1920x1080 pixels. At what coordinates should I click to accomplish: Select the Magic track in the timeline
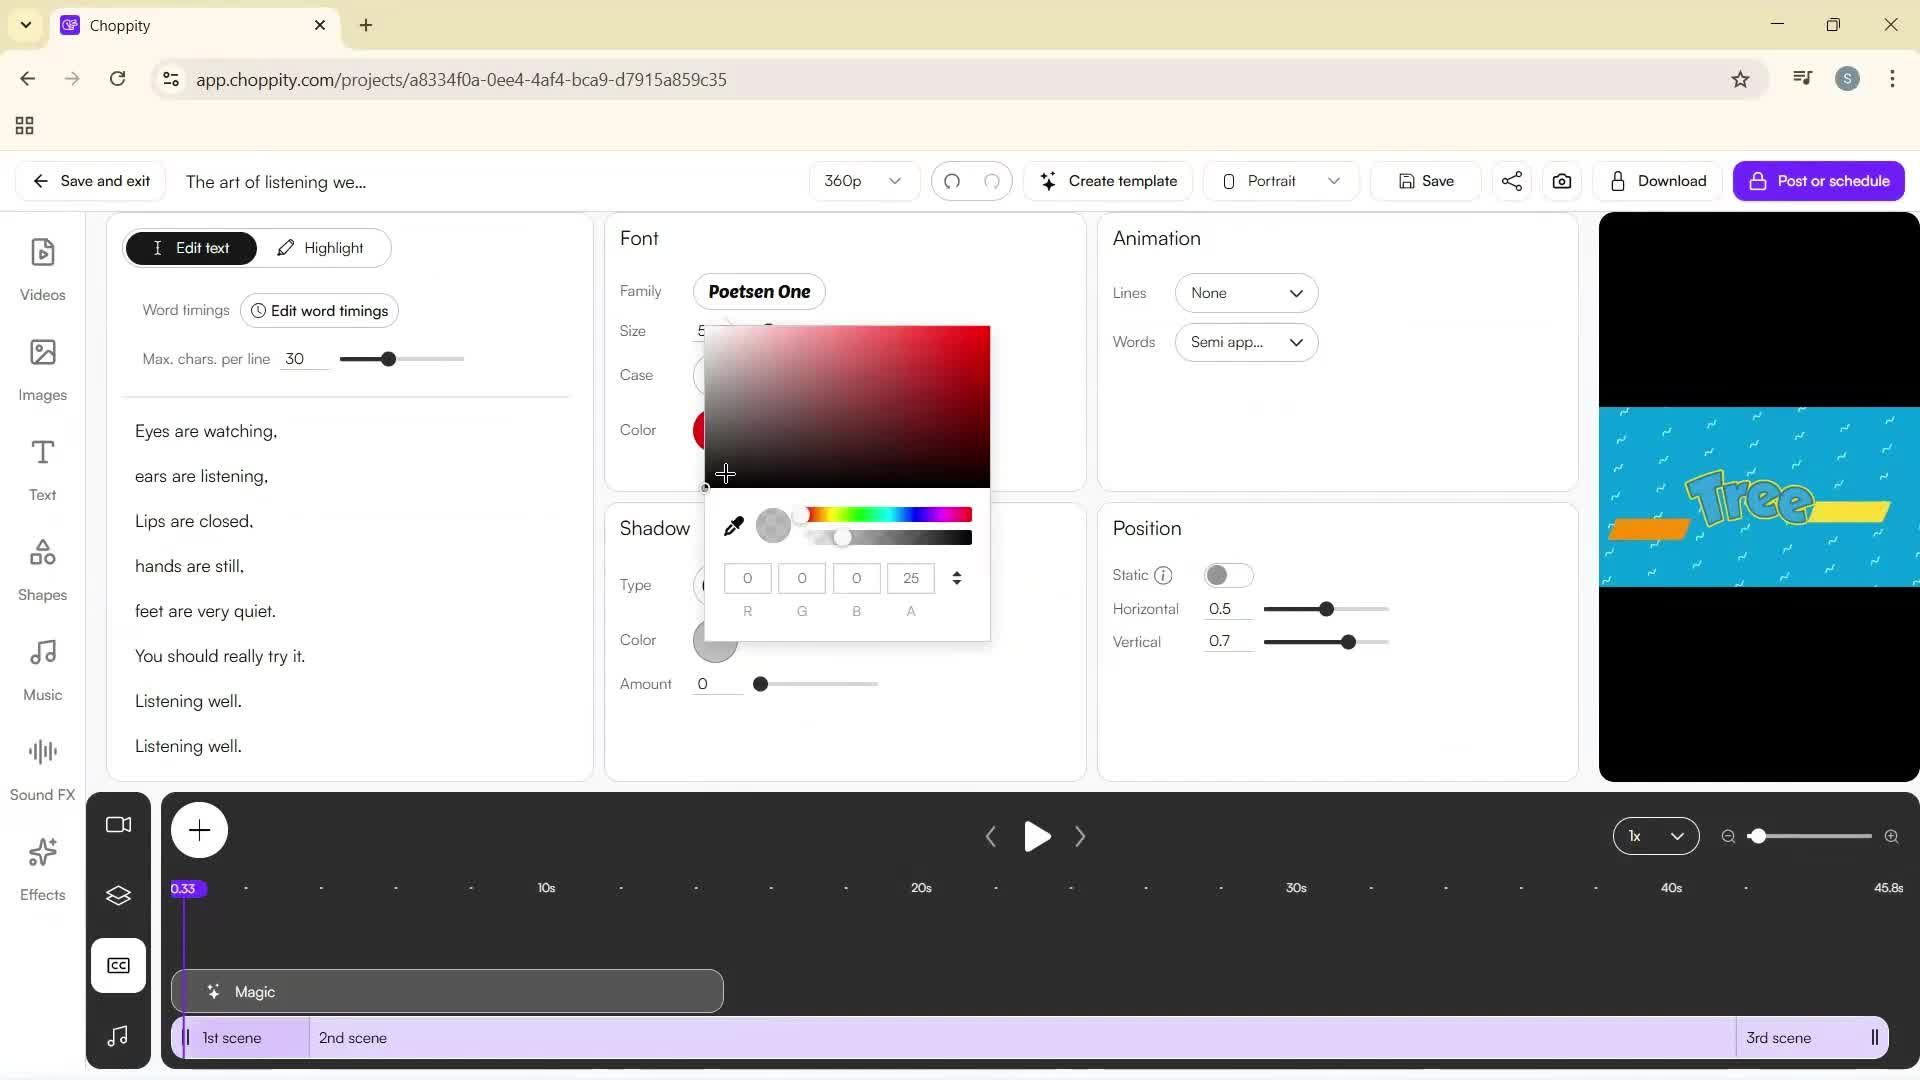click(447, 990)
